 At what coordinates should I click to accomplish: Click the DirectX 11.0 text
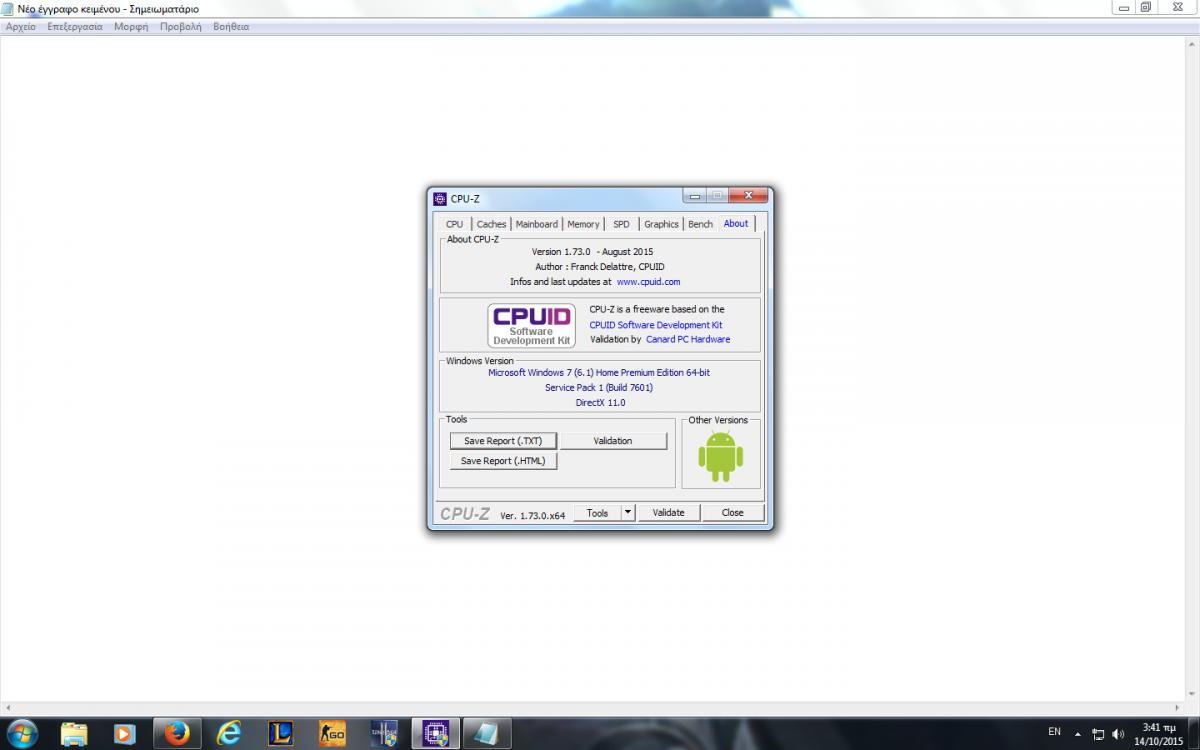(600, 402)
